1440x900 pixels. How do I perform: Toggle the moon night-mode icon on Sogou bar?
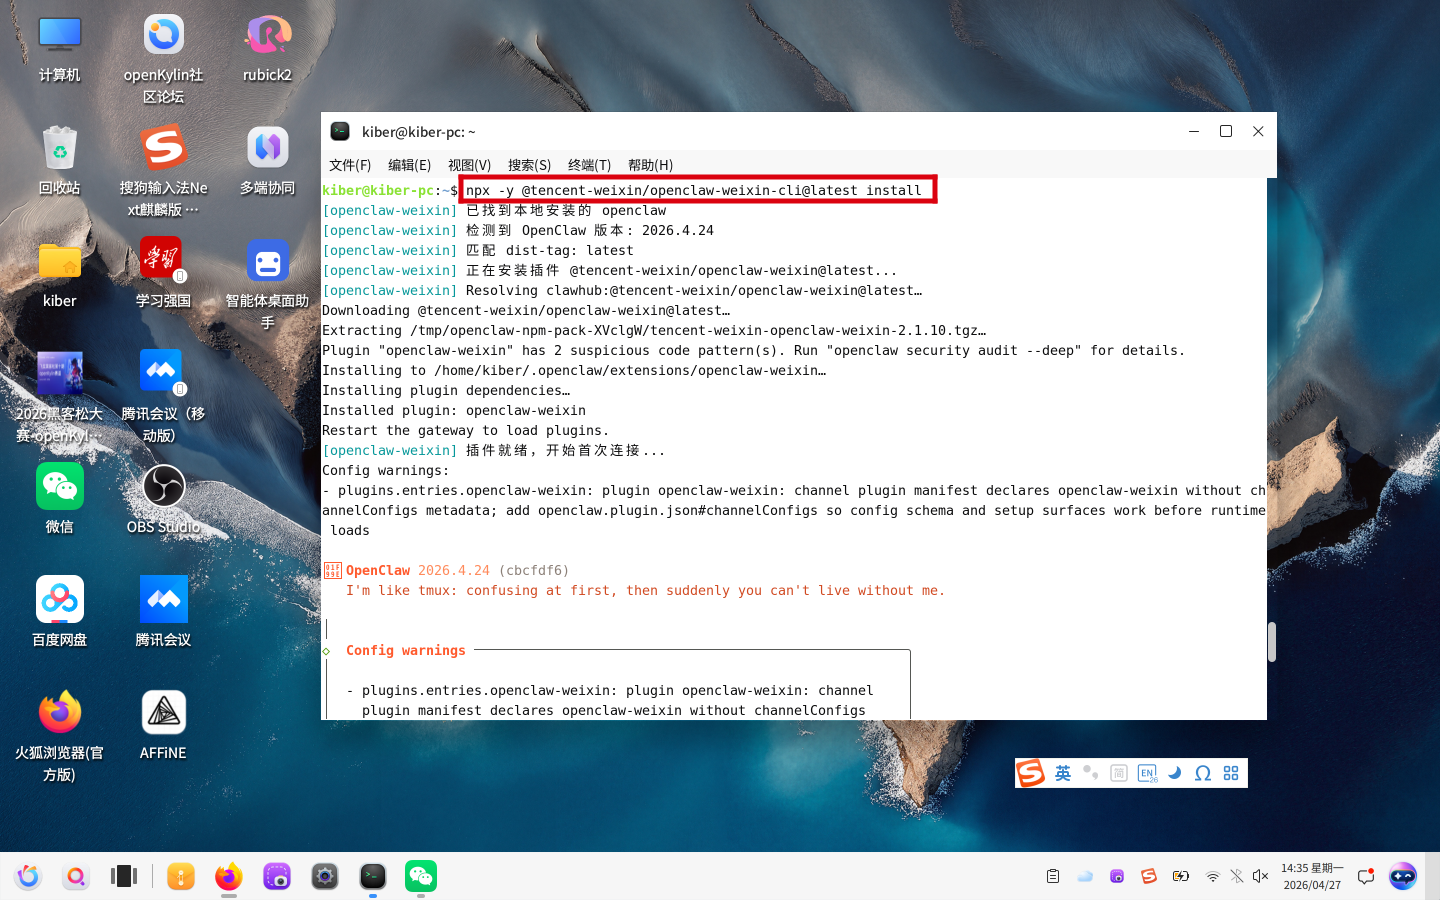click(1175, 773)
